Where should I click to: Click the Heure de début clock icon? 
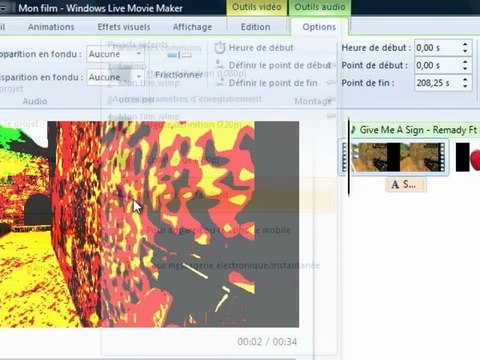click(x=220, y=48)
